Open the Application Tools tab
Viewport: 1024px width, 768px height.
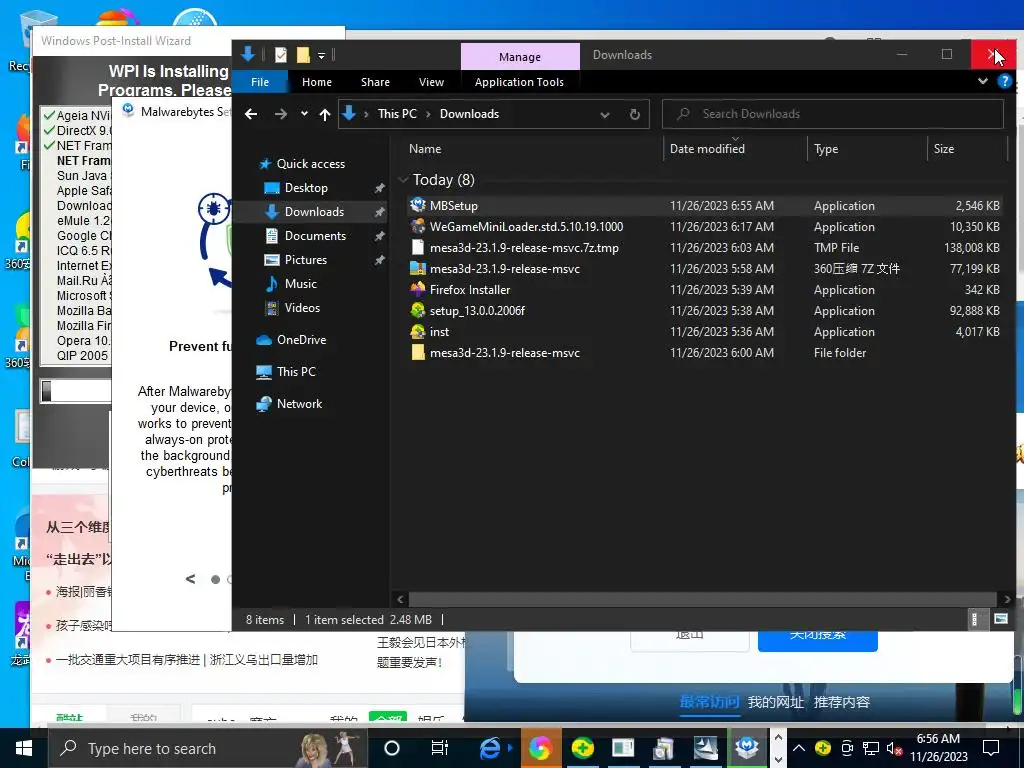pos(519,82)
